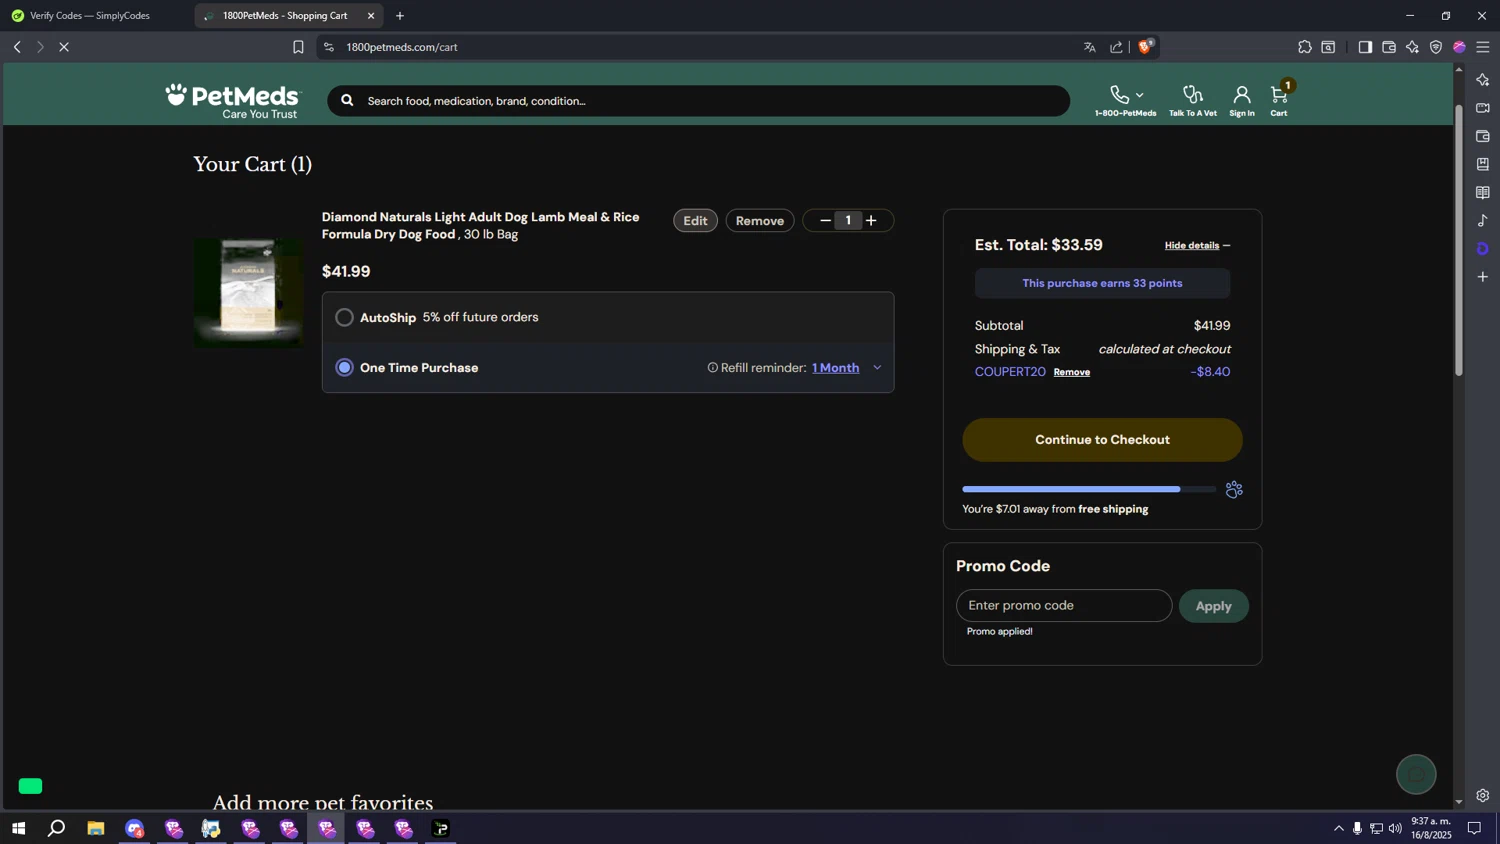Viewport: 1500px width, 844px height.
Task: Open browser extensions puzzle icon
Action: tap(1305, 47)
